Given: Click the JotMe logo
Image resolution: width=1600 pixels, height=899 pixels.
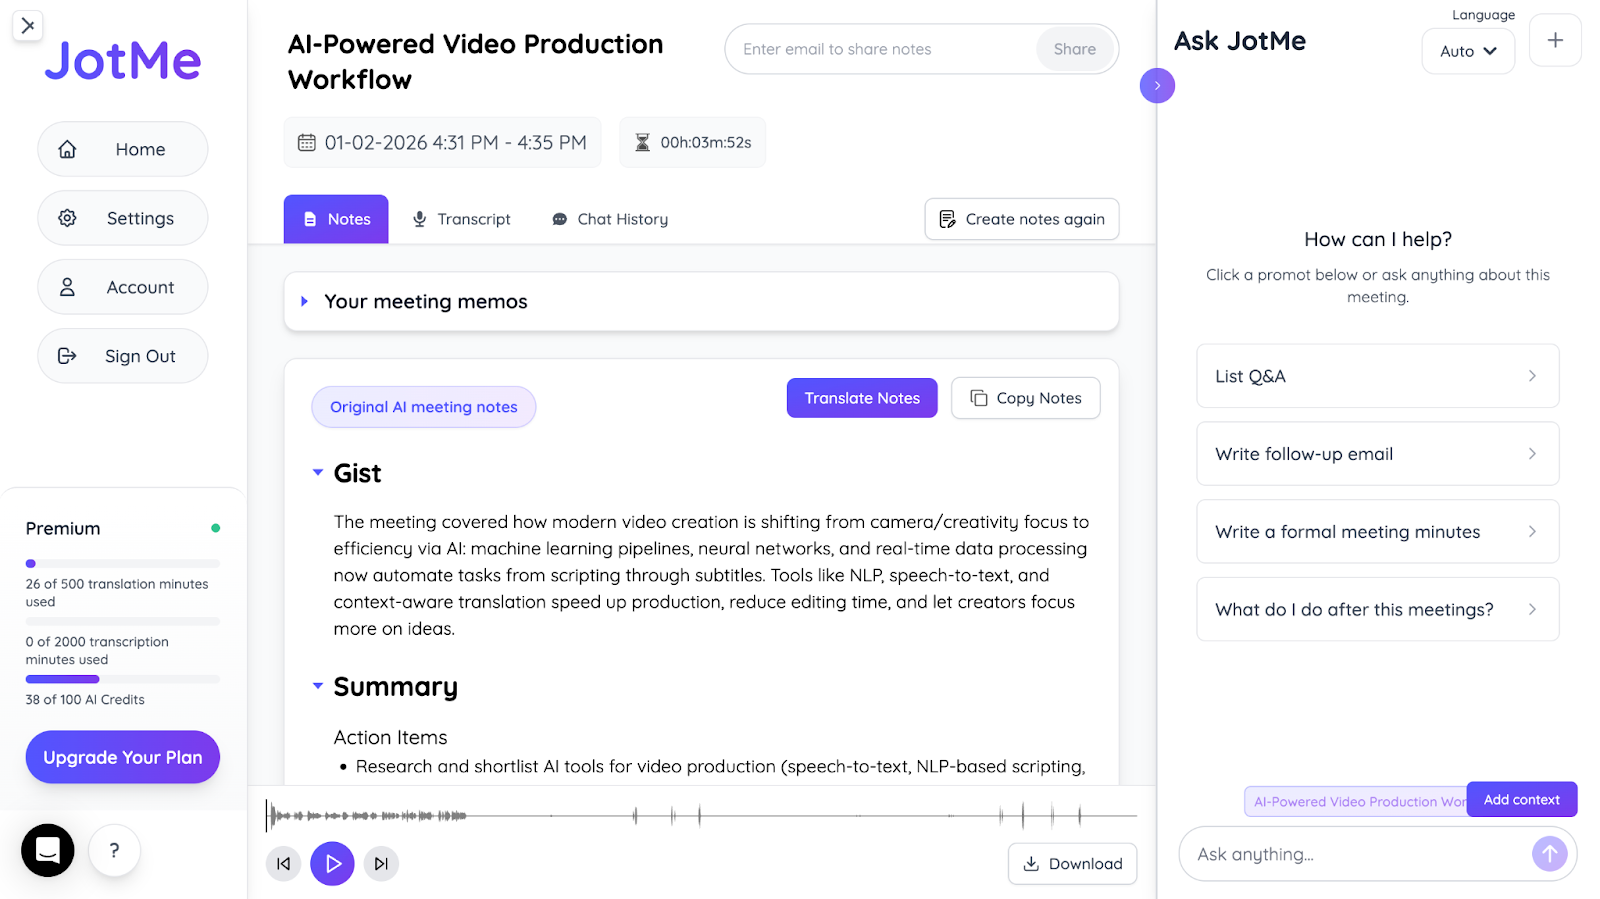Looking at the screenshot, I should (x=123, y=61).
